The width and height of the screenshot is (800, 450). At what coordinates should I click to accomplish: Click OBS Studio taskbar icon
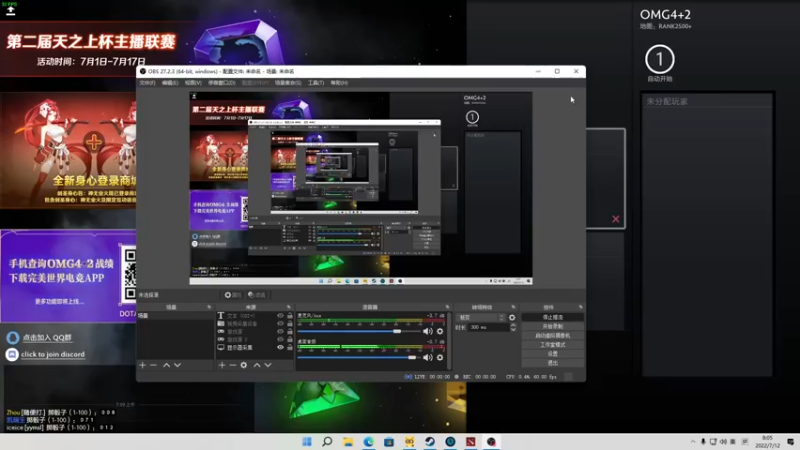pos(491,442)
